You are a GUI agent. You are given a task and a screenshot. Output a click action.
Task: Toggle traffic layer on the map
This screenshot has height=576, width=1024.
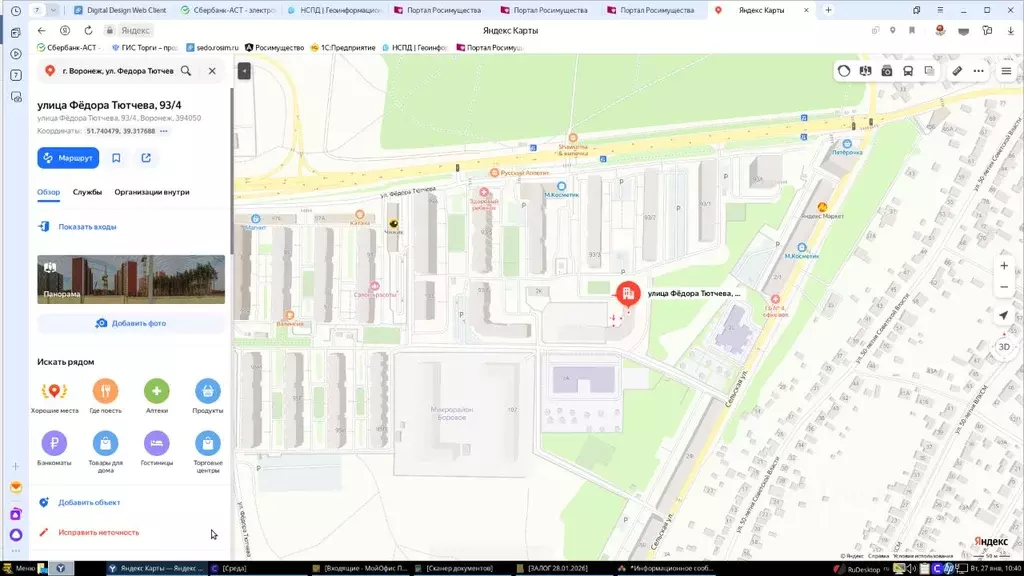tap(845, 71)
